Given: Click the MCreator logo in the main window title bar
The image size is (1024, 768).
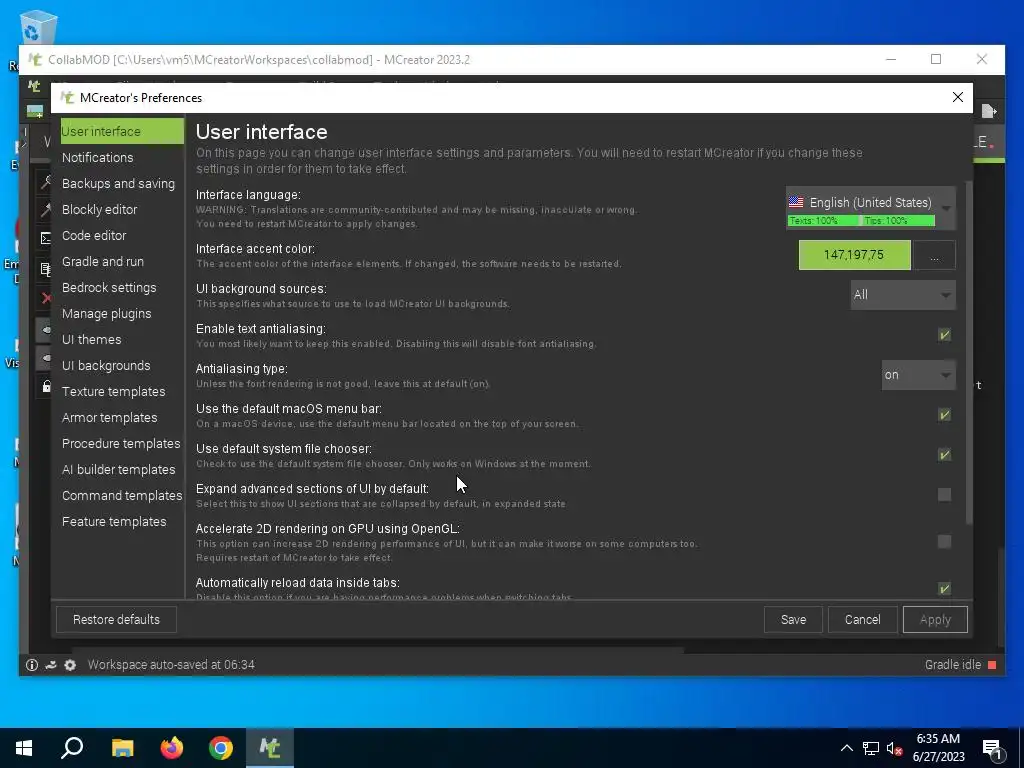Looking at the screenshot, I should pos(35,59).
